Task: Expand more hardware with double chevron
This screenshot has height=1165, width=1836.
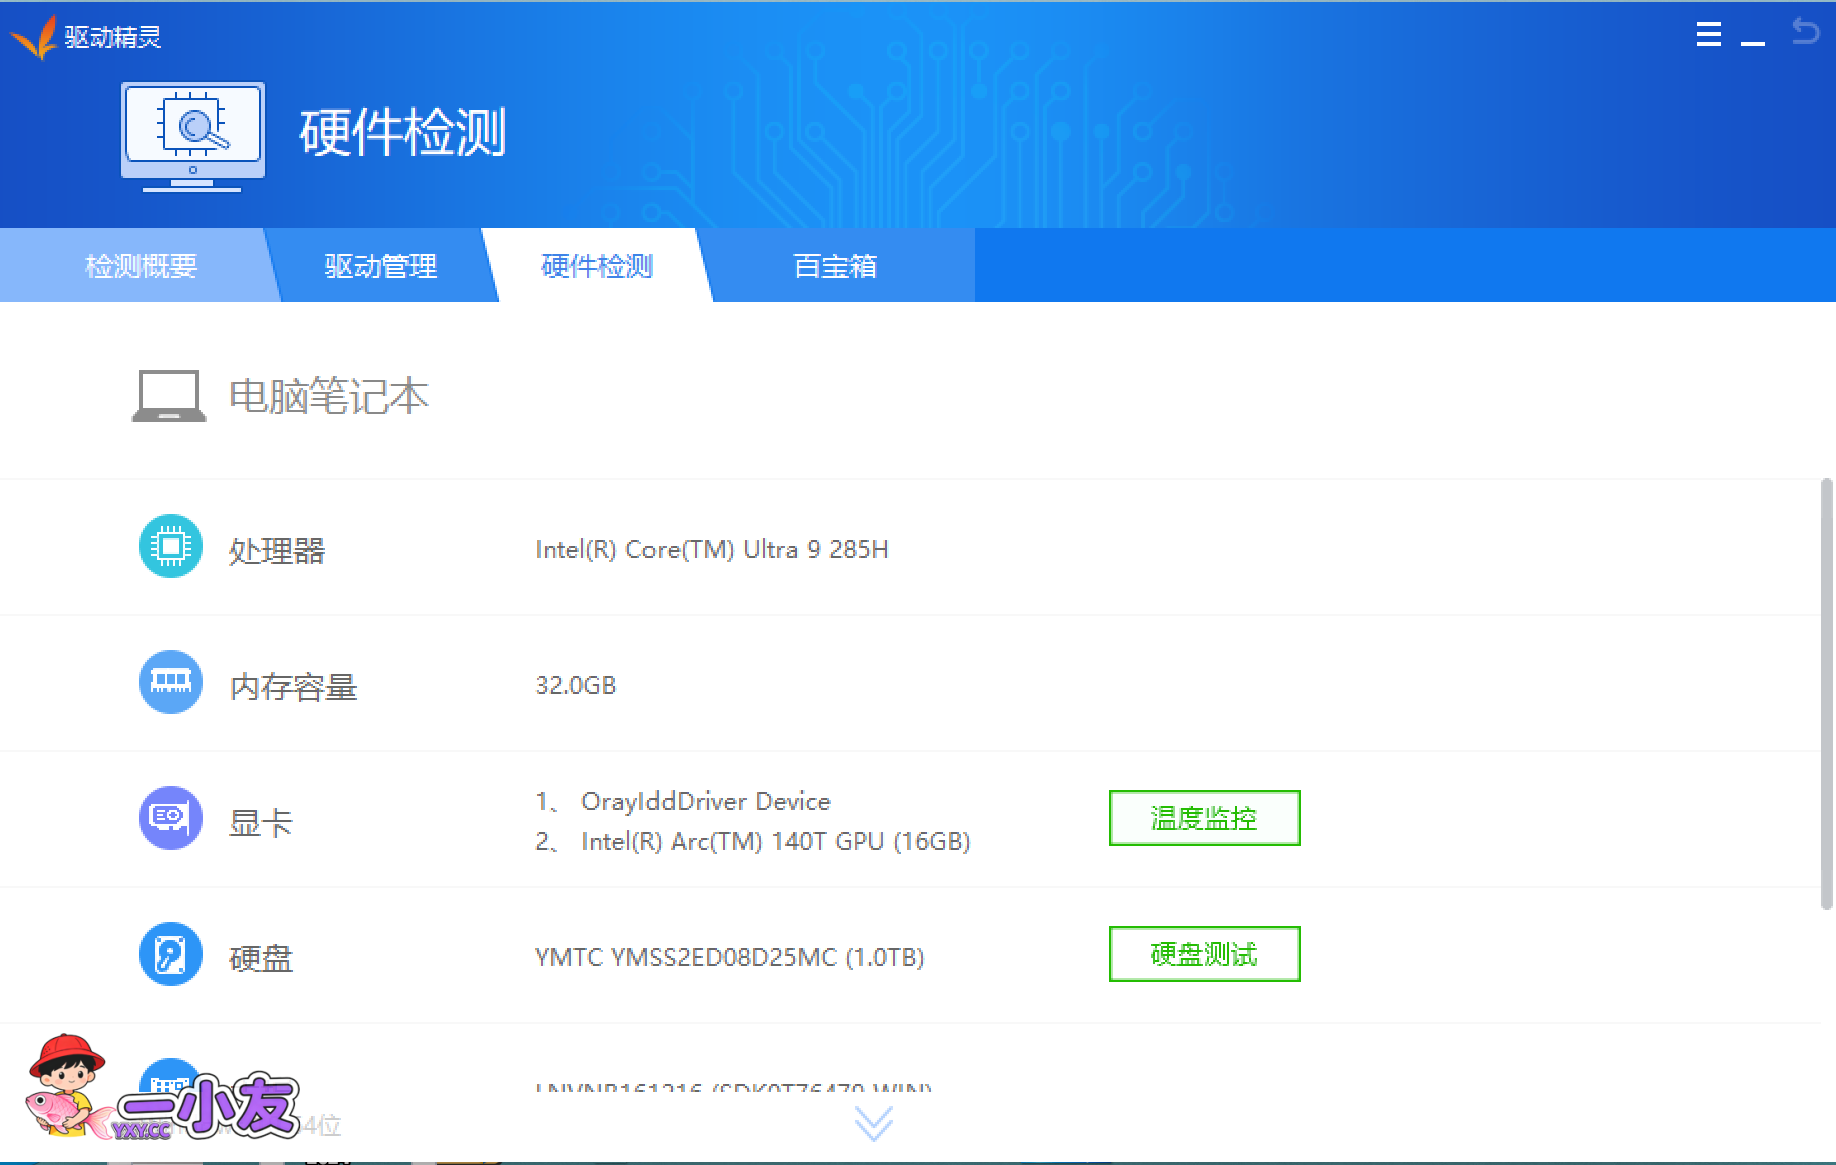Action: coord(874,1124)
